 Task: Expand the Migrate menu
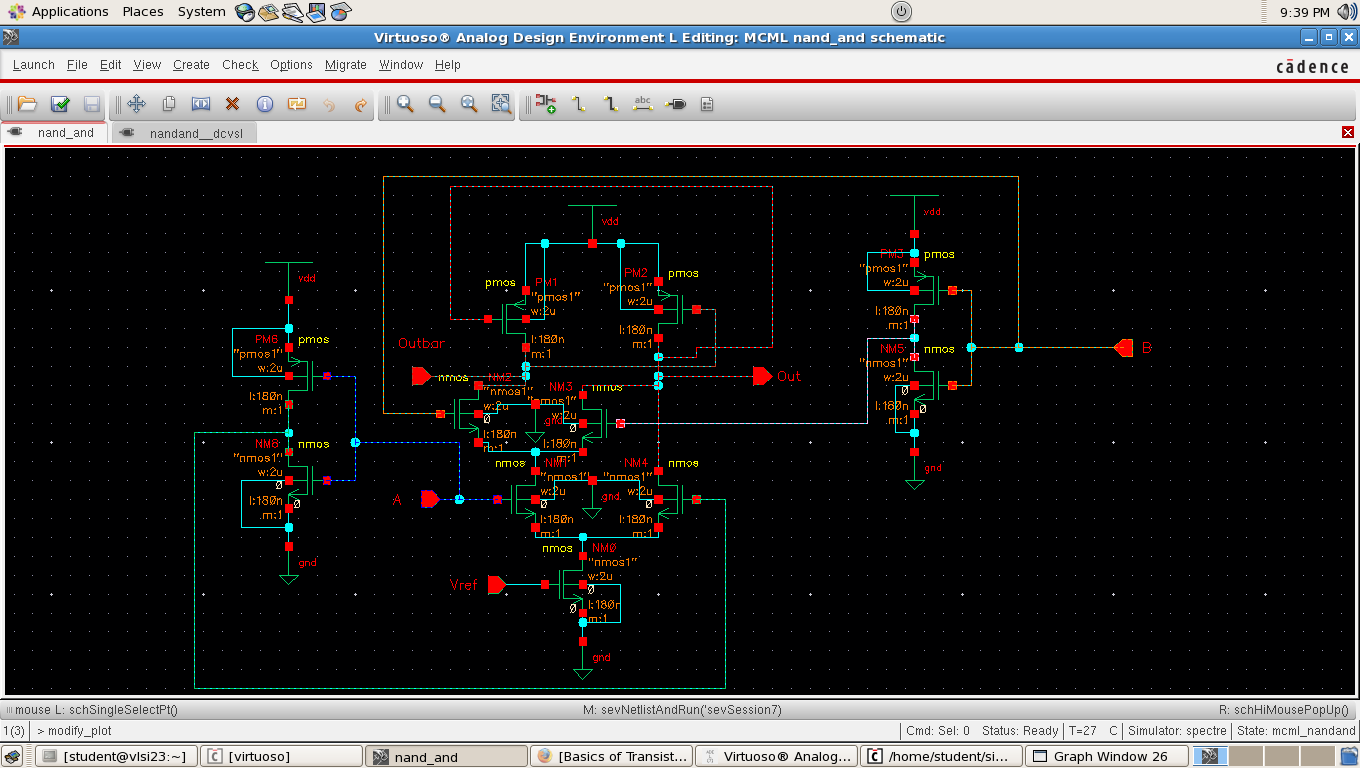pos(345,65)
